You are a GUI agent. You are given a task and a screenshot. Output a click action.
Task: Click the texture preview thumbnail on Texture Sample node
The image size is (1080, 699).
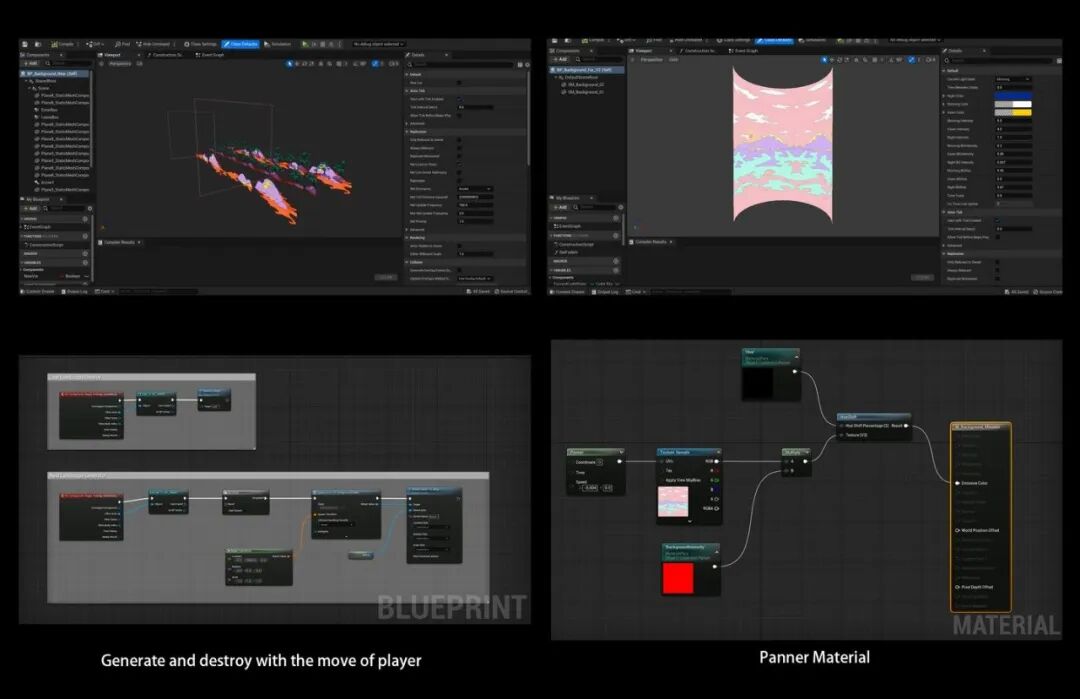click(x=673, y=501)
